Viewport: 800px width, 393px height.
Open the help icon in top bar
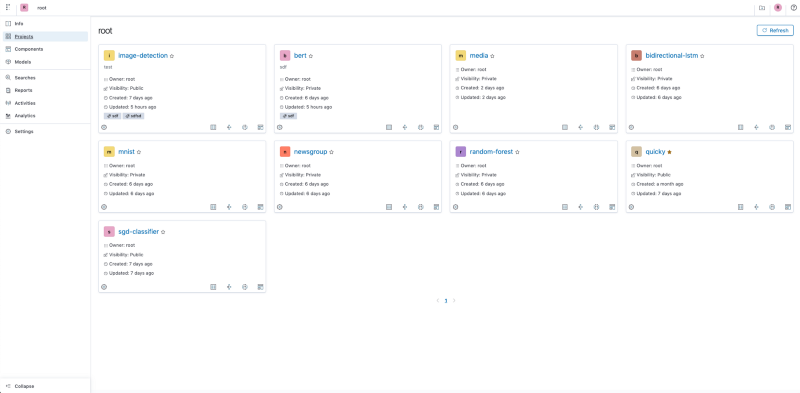coord(793,8)
